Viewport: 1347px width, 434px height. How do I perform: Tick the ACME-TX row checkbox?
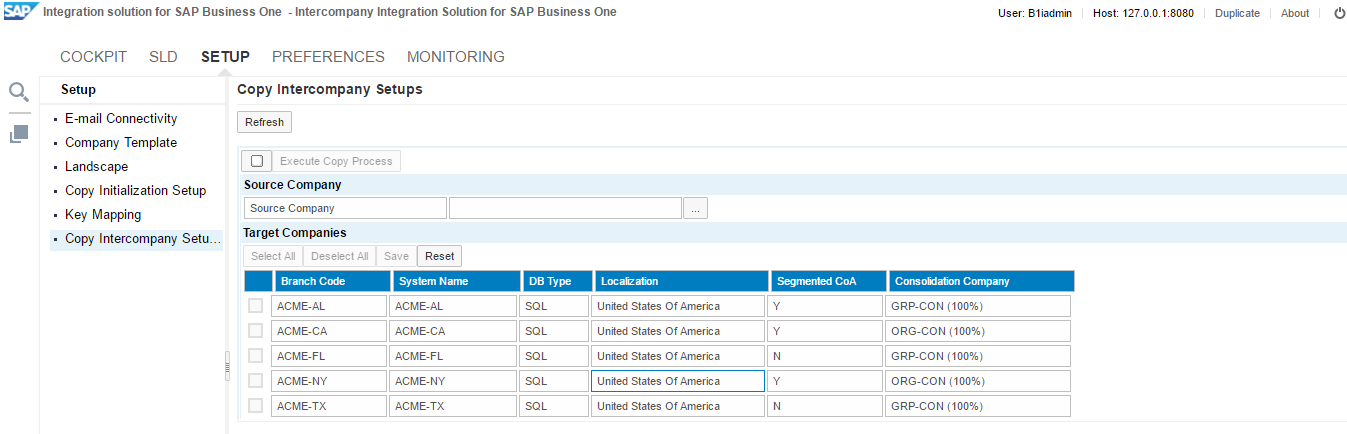click(x=256, y=406)
